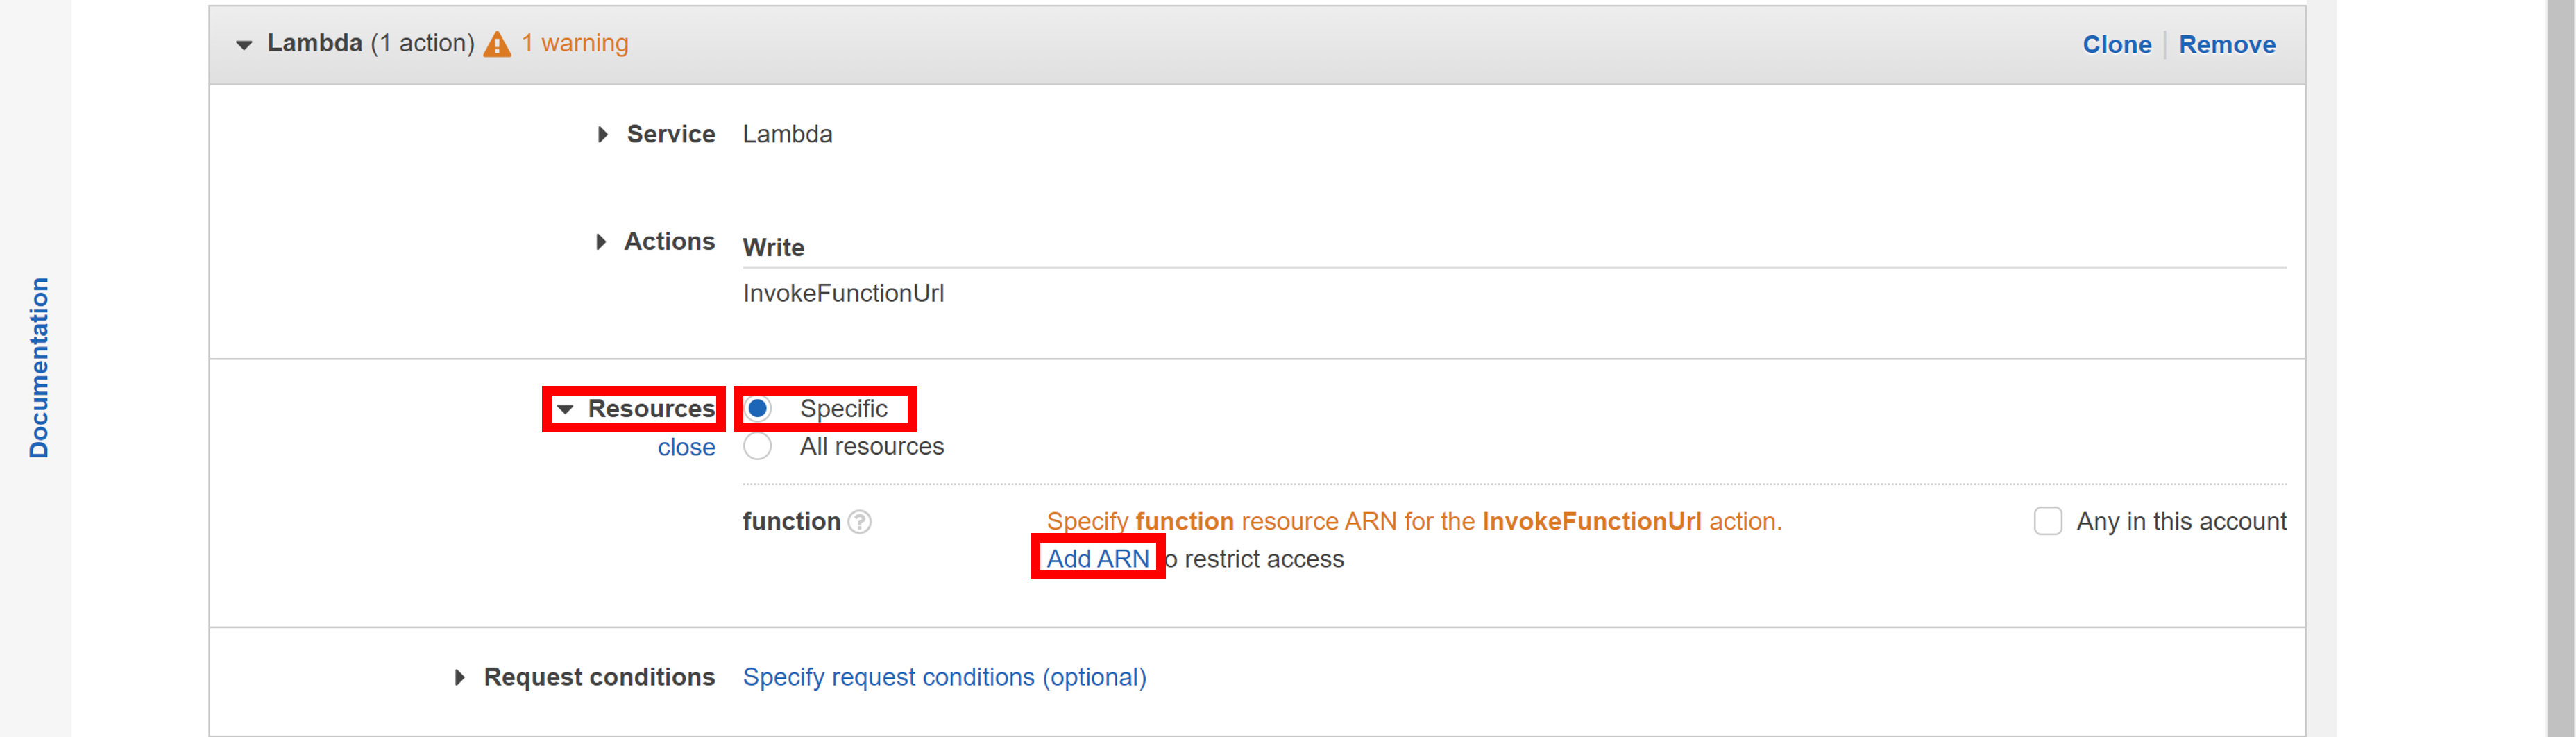Click the Write access level heading

pyautogui.click(x=773, y=247)
